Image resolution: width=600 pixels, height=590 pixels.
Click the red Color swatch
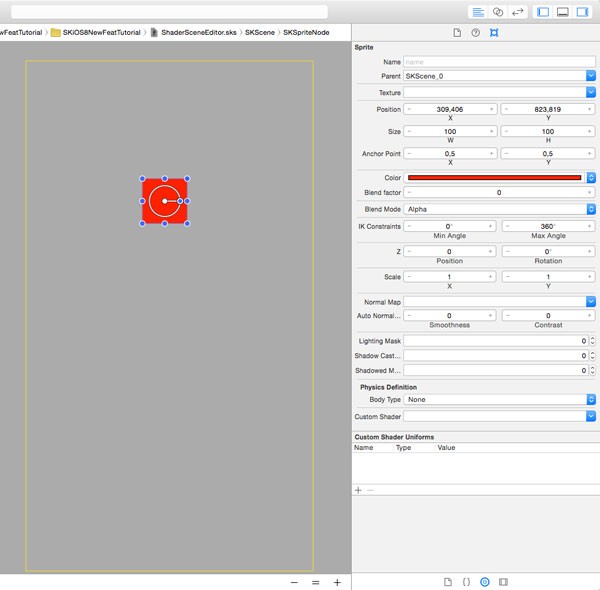tap(494, 178)
